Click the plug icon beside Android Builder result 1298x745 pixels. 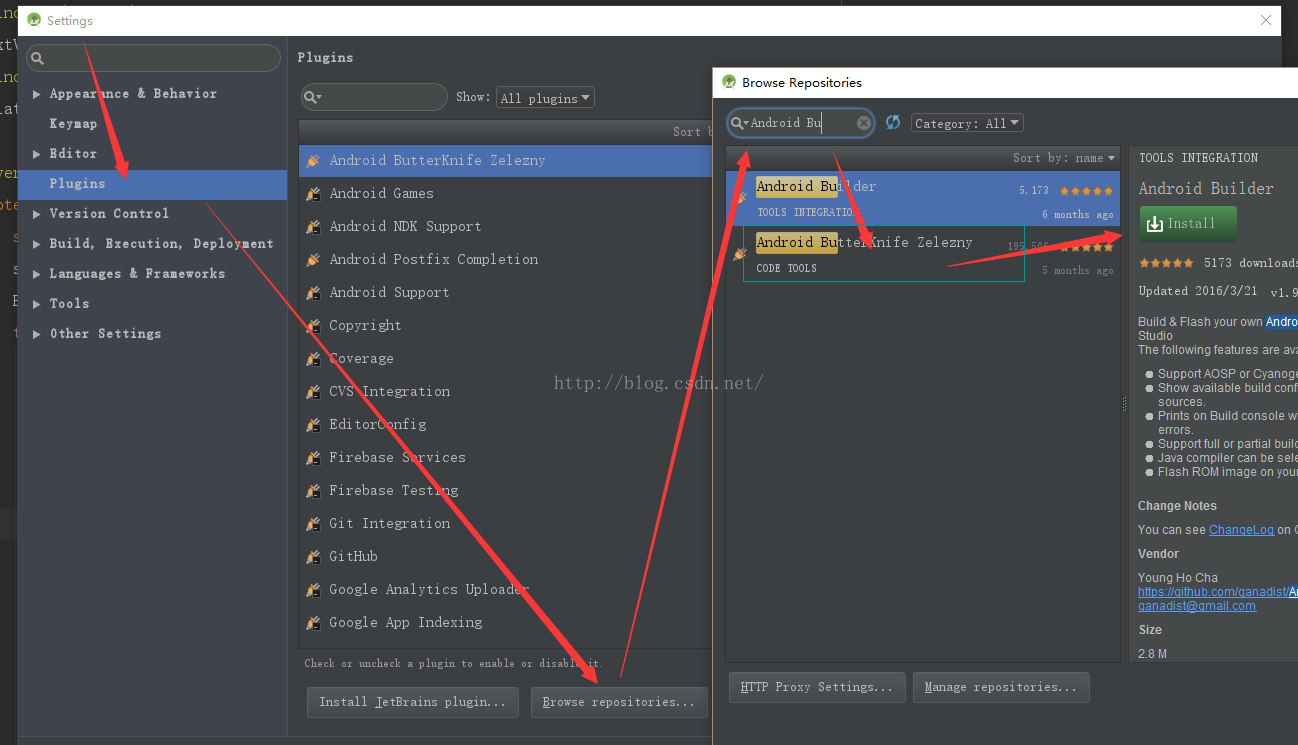point(740,198)
